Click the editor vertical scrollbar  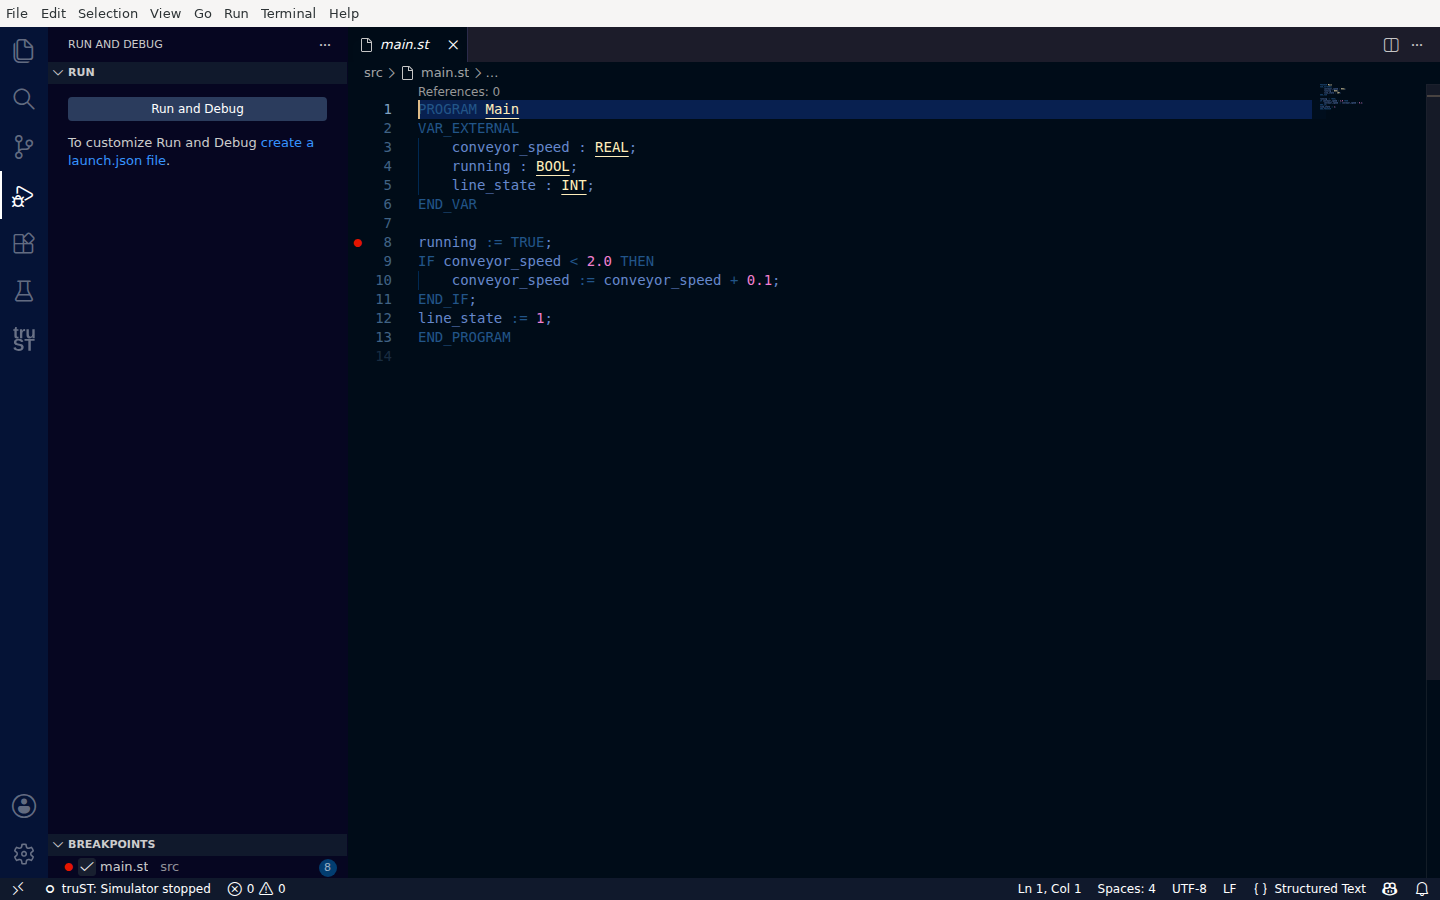1433,380
